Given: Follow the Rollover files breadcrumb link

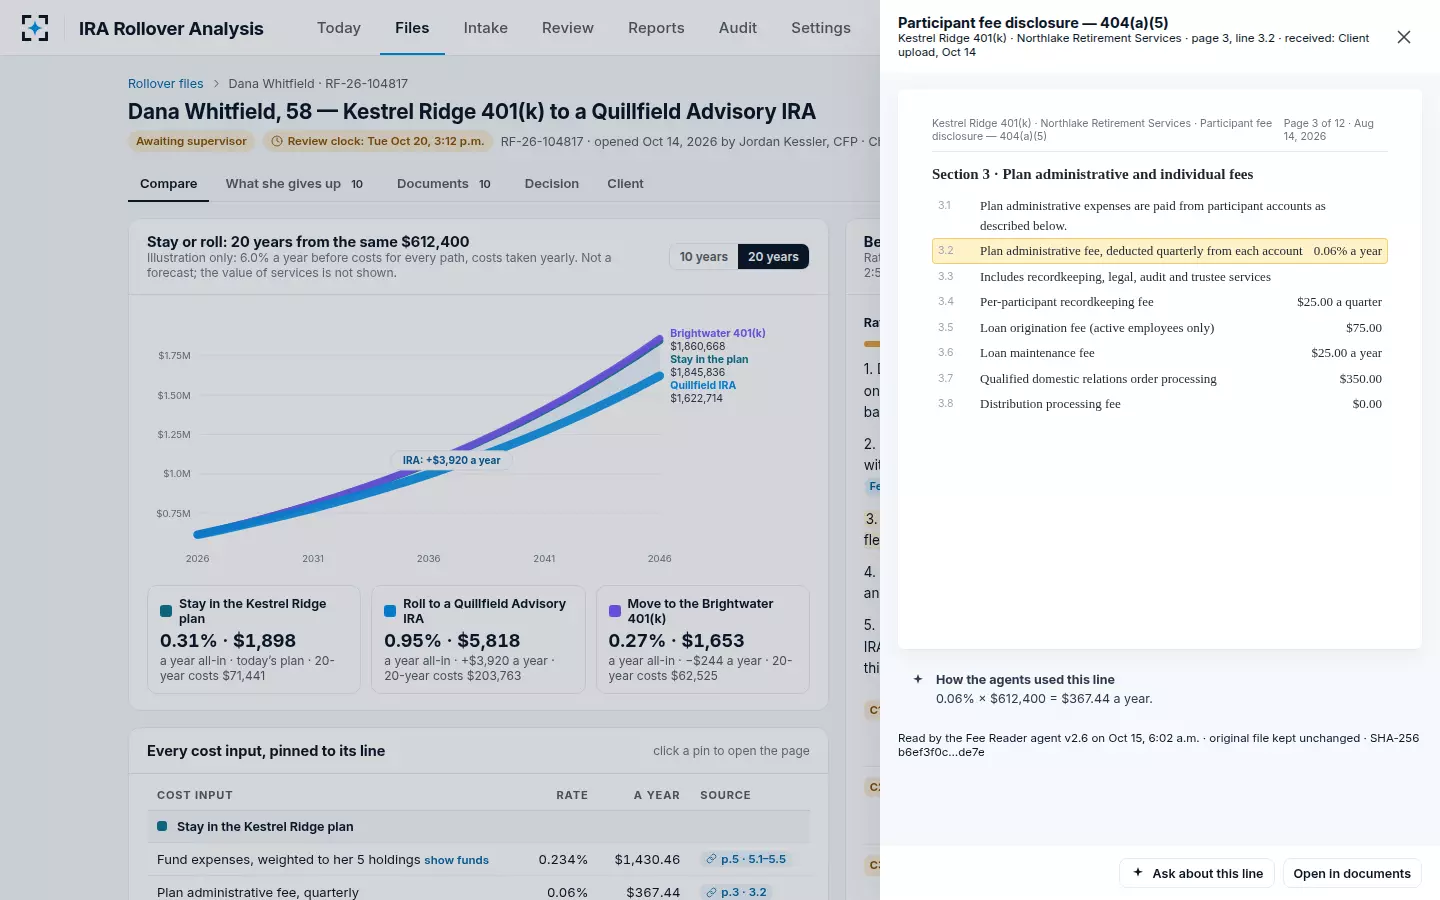Looking at the screenshot, I should coord(166,84).
